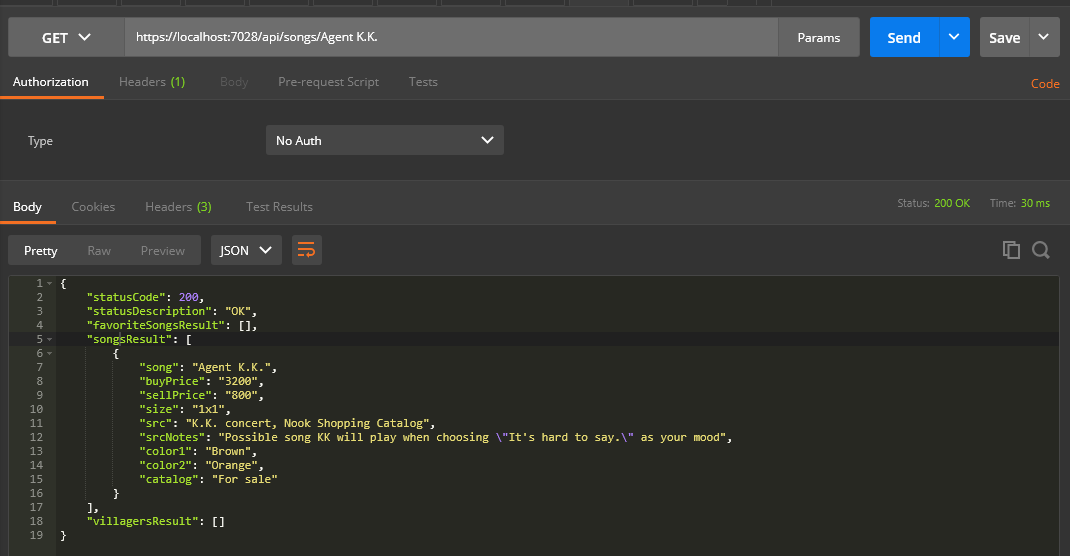Open request Headers (1) tab
The image size is (1070, 556).
tap(152, 82)
